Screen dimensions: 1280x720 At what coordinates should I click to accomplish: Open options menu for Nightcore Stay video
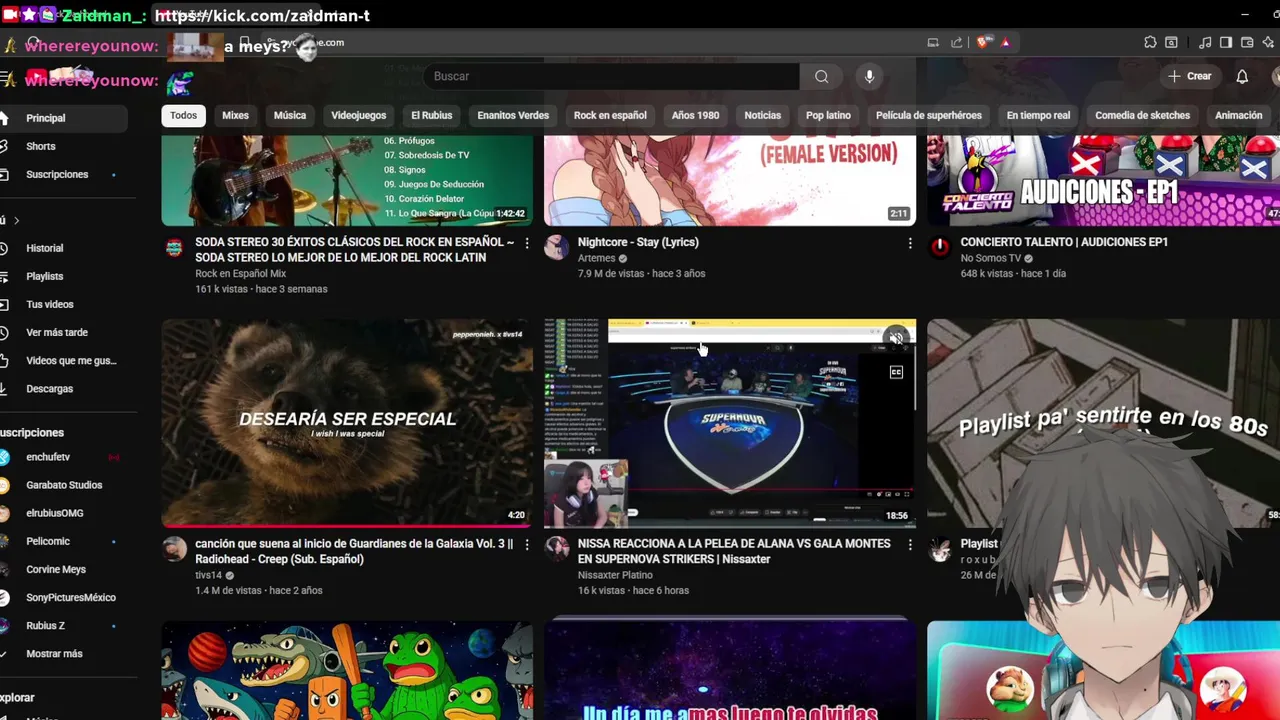click(x=909, y=243)
